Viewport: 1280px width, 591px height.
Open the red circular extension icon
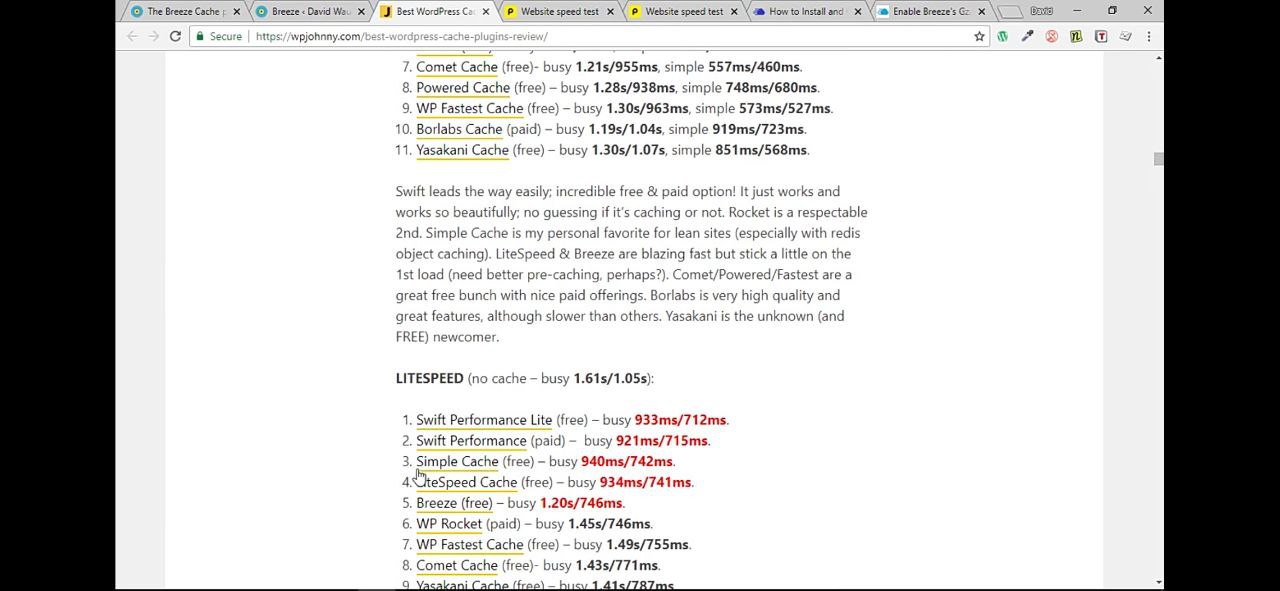[1051, 36]
